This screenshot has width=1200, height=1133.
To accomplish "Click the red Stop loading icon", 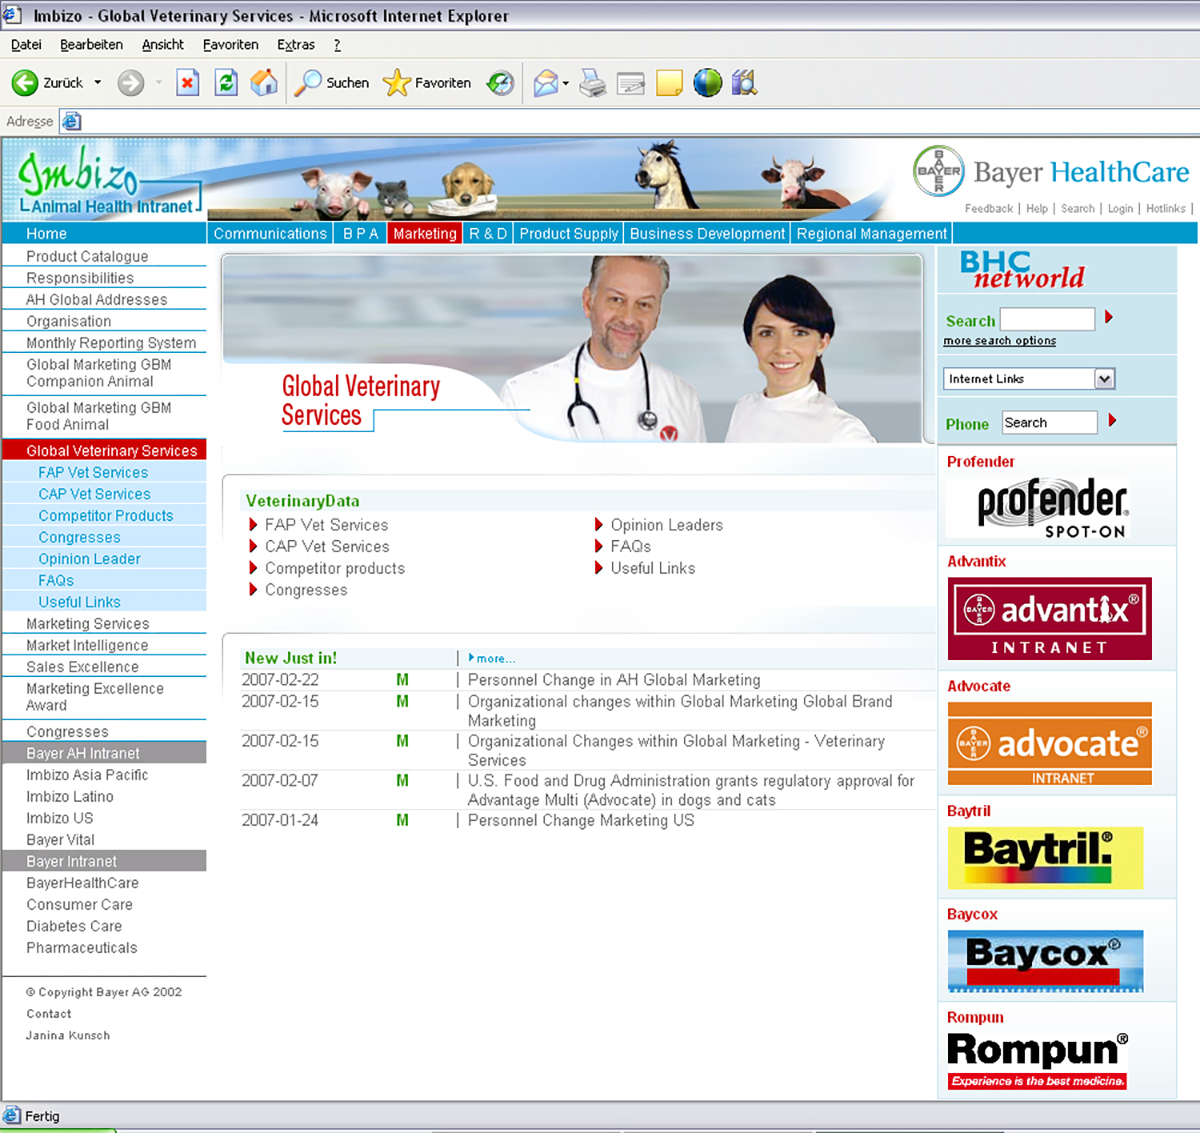I will point(187,83).
